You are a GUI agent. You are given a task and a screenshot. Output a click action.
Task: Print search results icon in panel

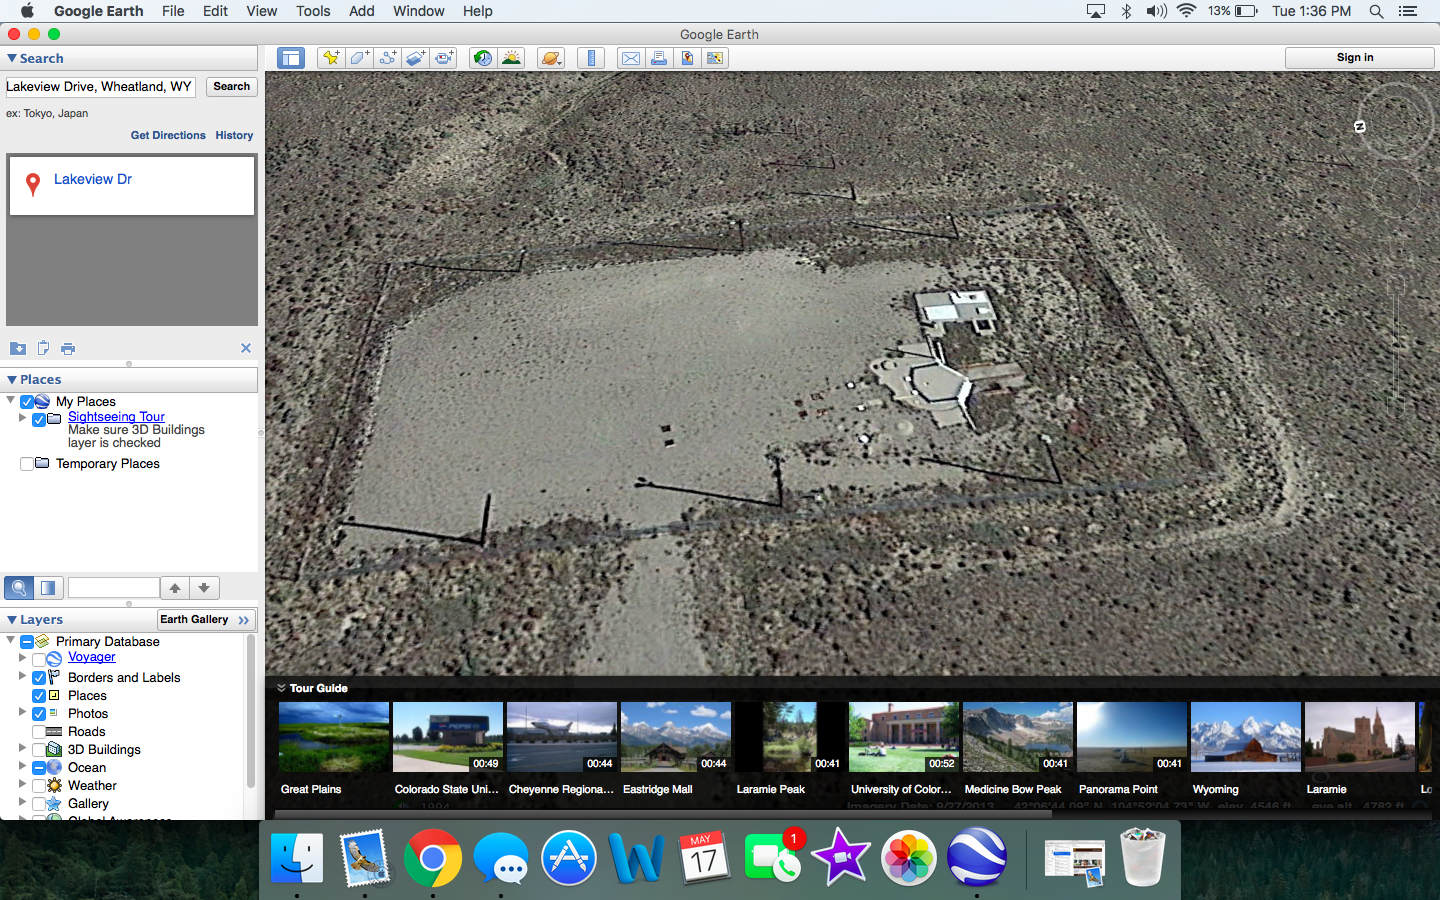coord(68,348)
